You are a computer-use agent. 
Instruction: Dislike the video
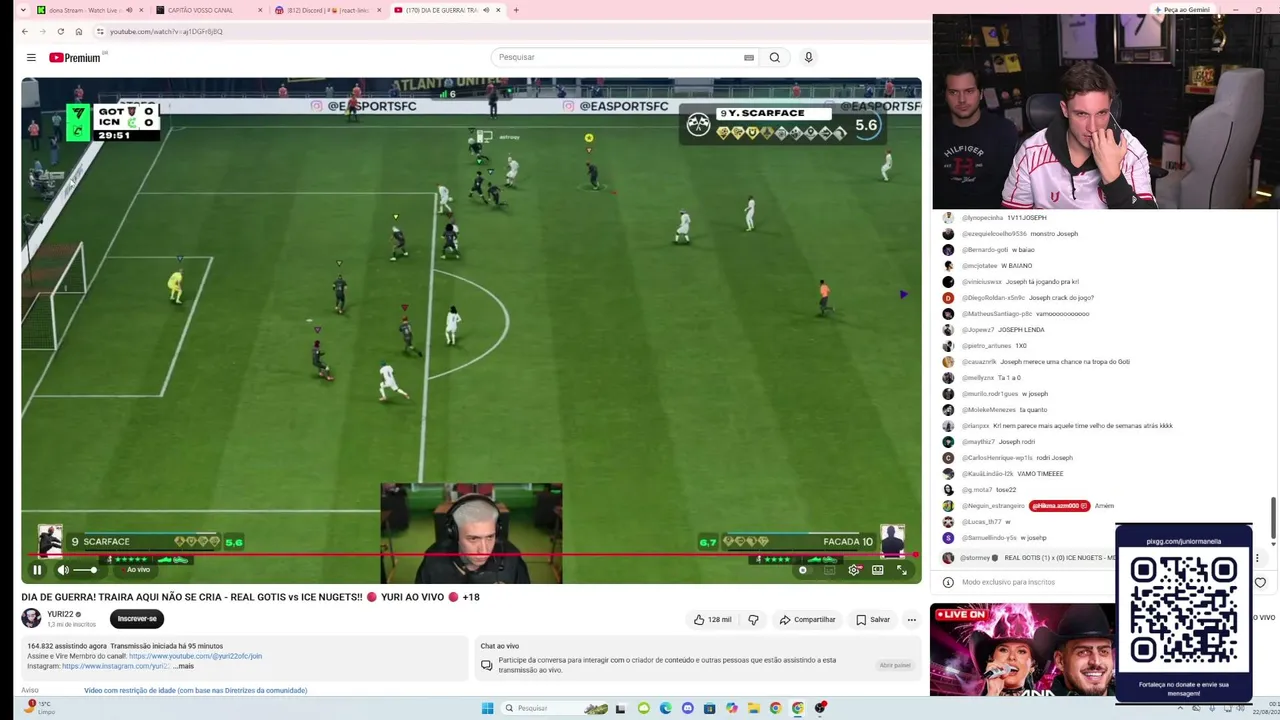754,620
